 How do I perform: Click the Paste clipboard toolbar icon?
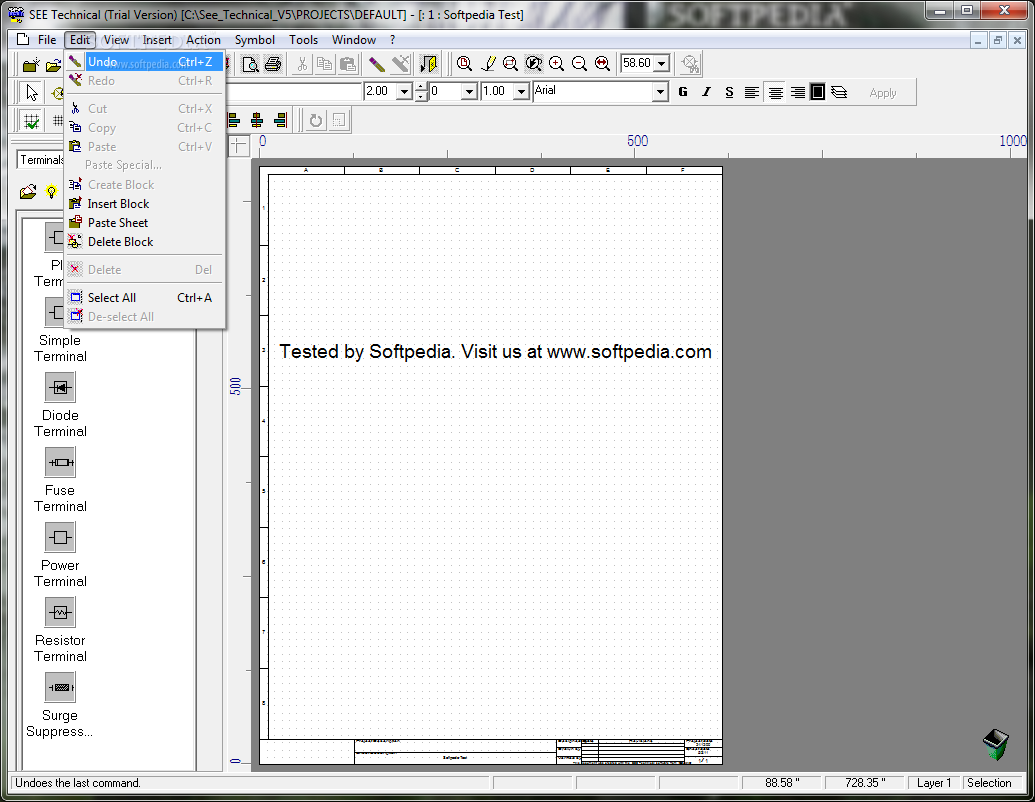click(347, 64)
